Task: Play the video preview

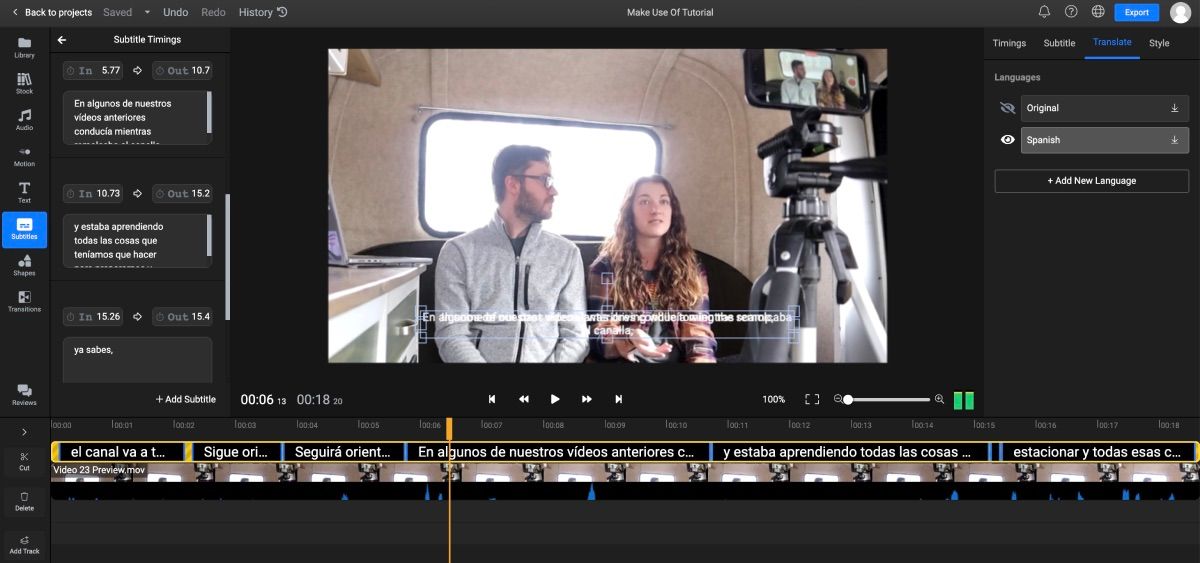Action: 555,399
